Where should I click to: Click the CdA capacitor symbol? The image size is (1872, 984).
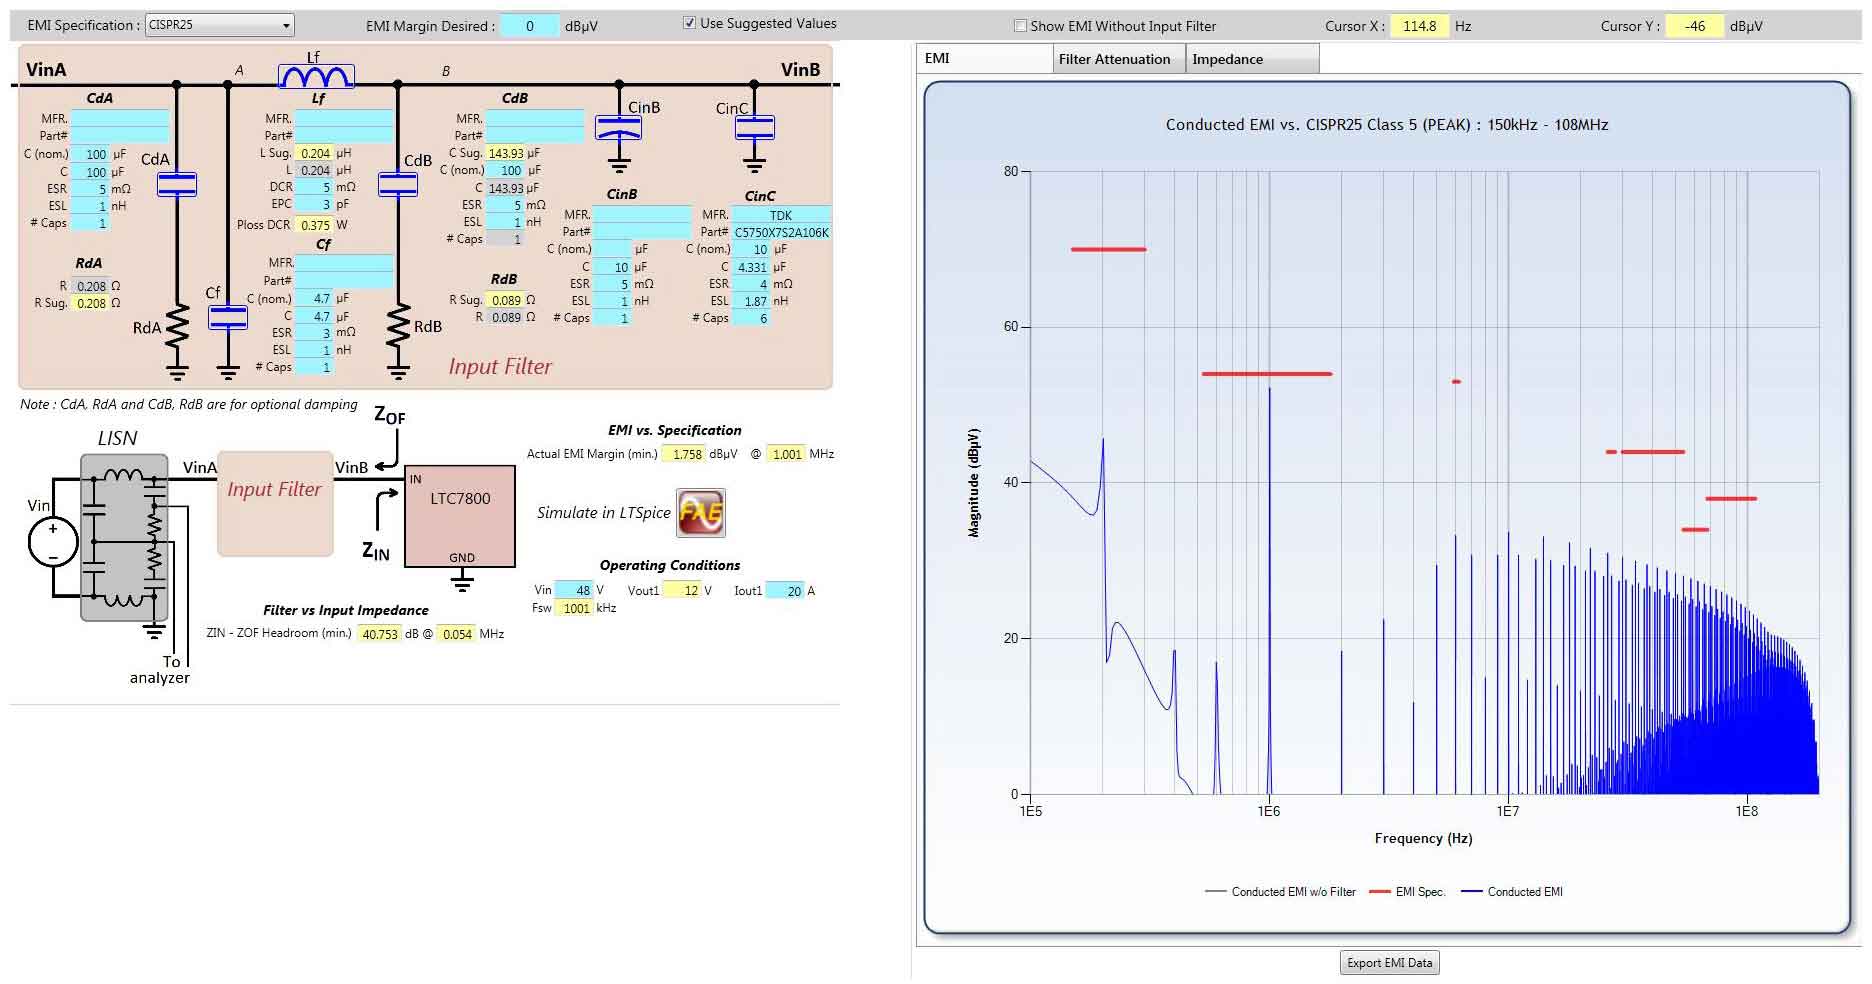click(177, 184)
